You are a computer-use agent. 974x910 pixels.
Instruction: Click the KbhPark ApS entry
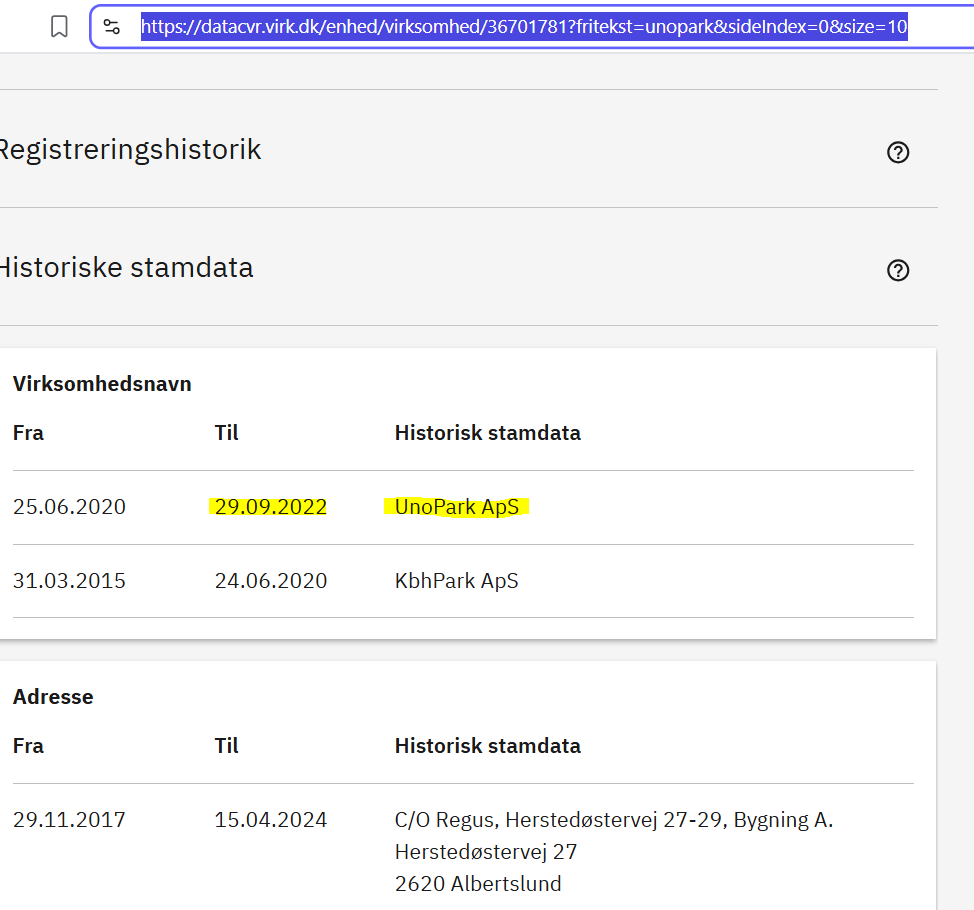(456, 581)
